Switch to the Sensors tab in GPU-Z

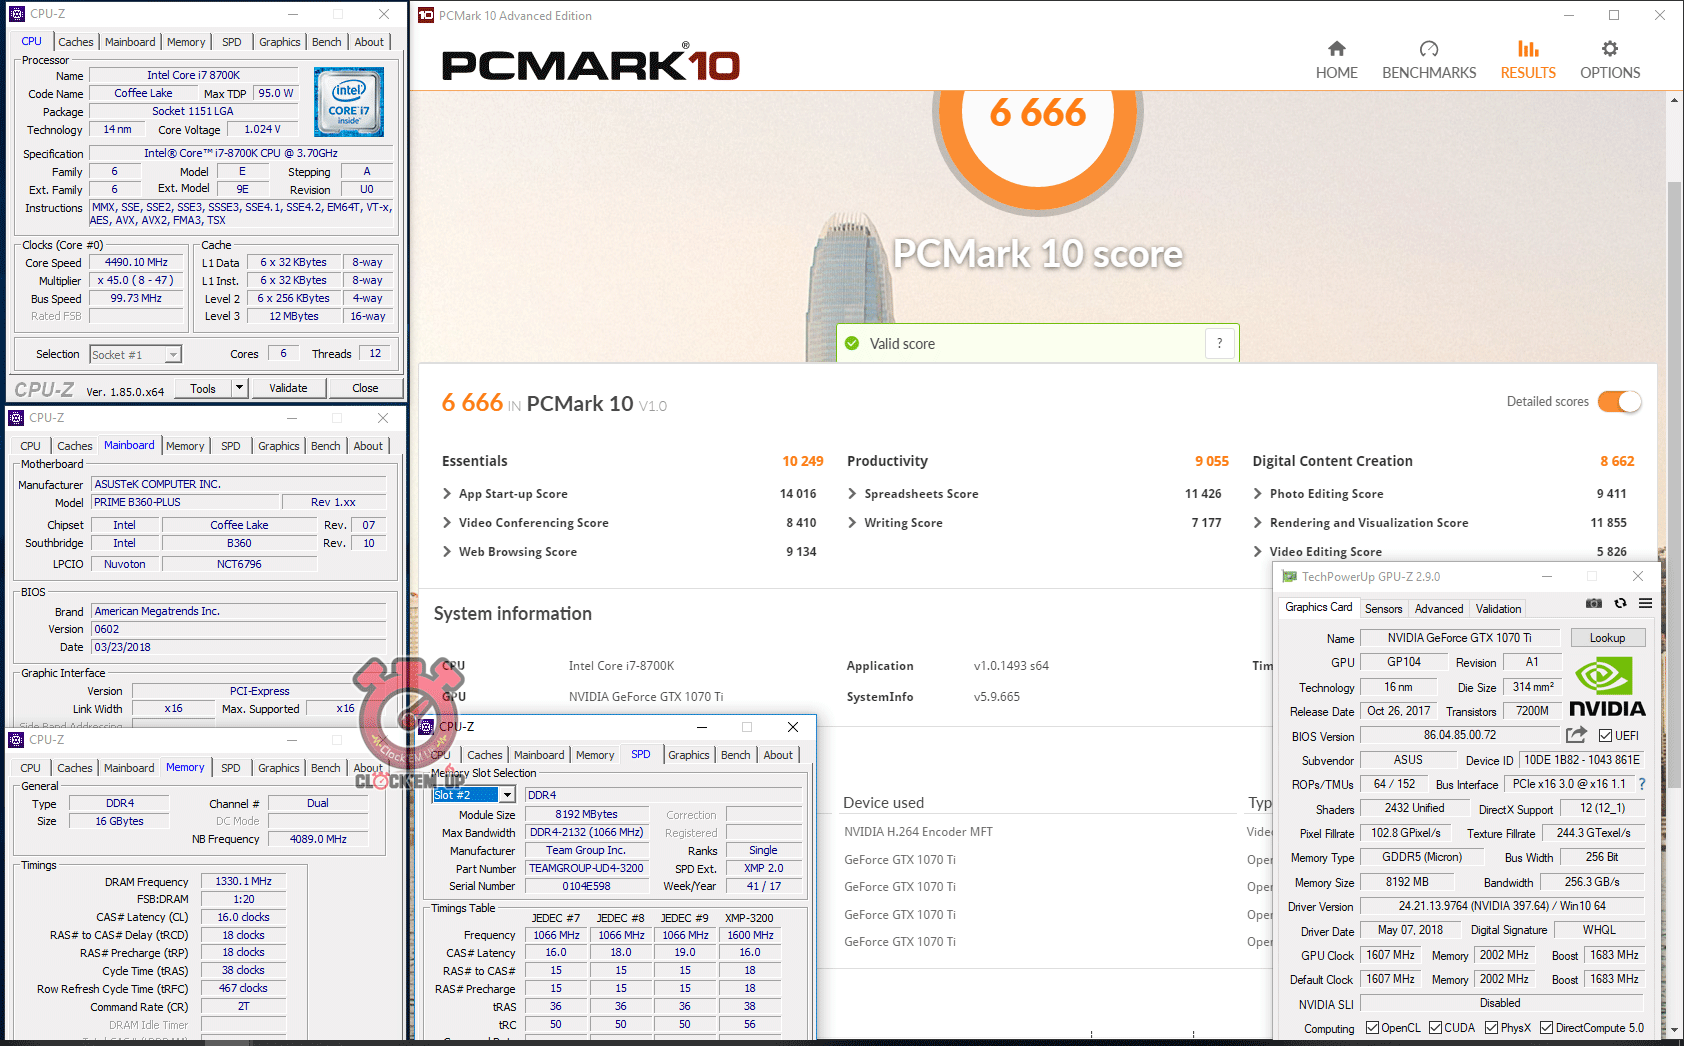coord(1383,609)
